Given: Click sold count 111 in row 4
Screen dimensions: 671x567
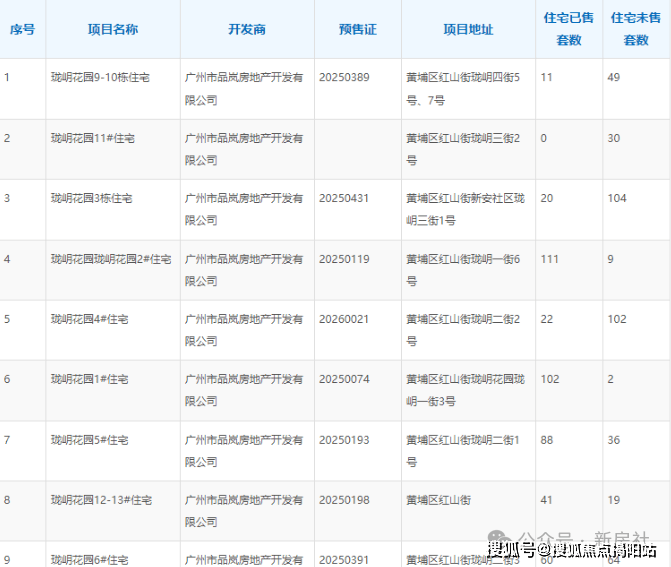Looking at the screenshot, I should click(549, 259).
